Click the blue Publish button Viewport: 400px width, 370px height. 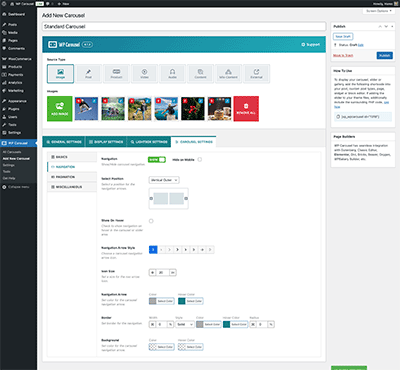pos(385,55)
